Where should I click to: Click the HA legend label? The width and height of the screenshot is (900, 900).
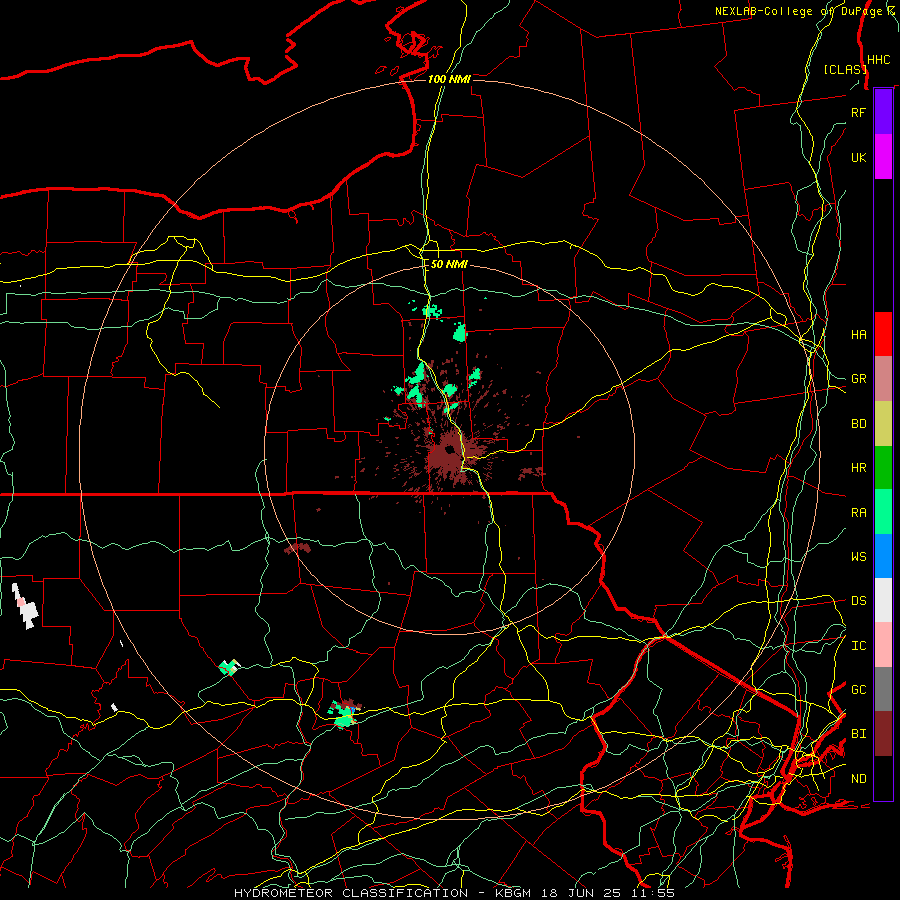click(858, 334)
